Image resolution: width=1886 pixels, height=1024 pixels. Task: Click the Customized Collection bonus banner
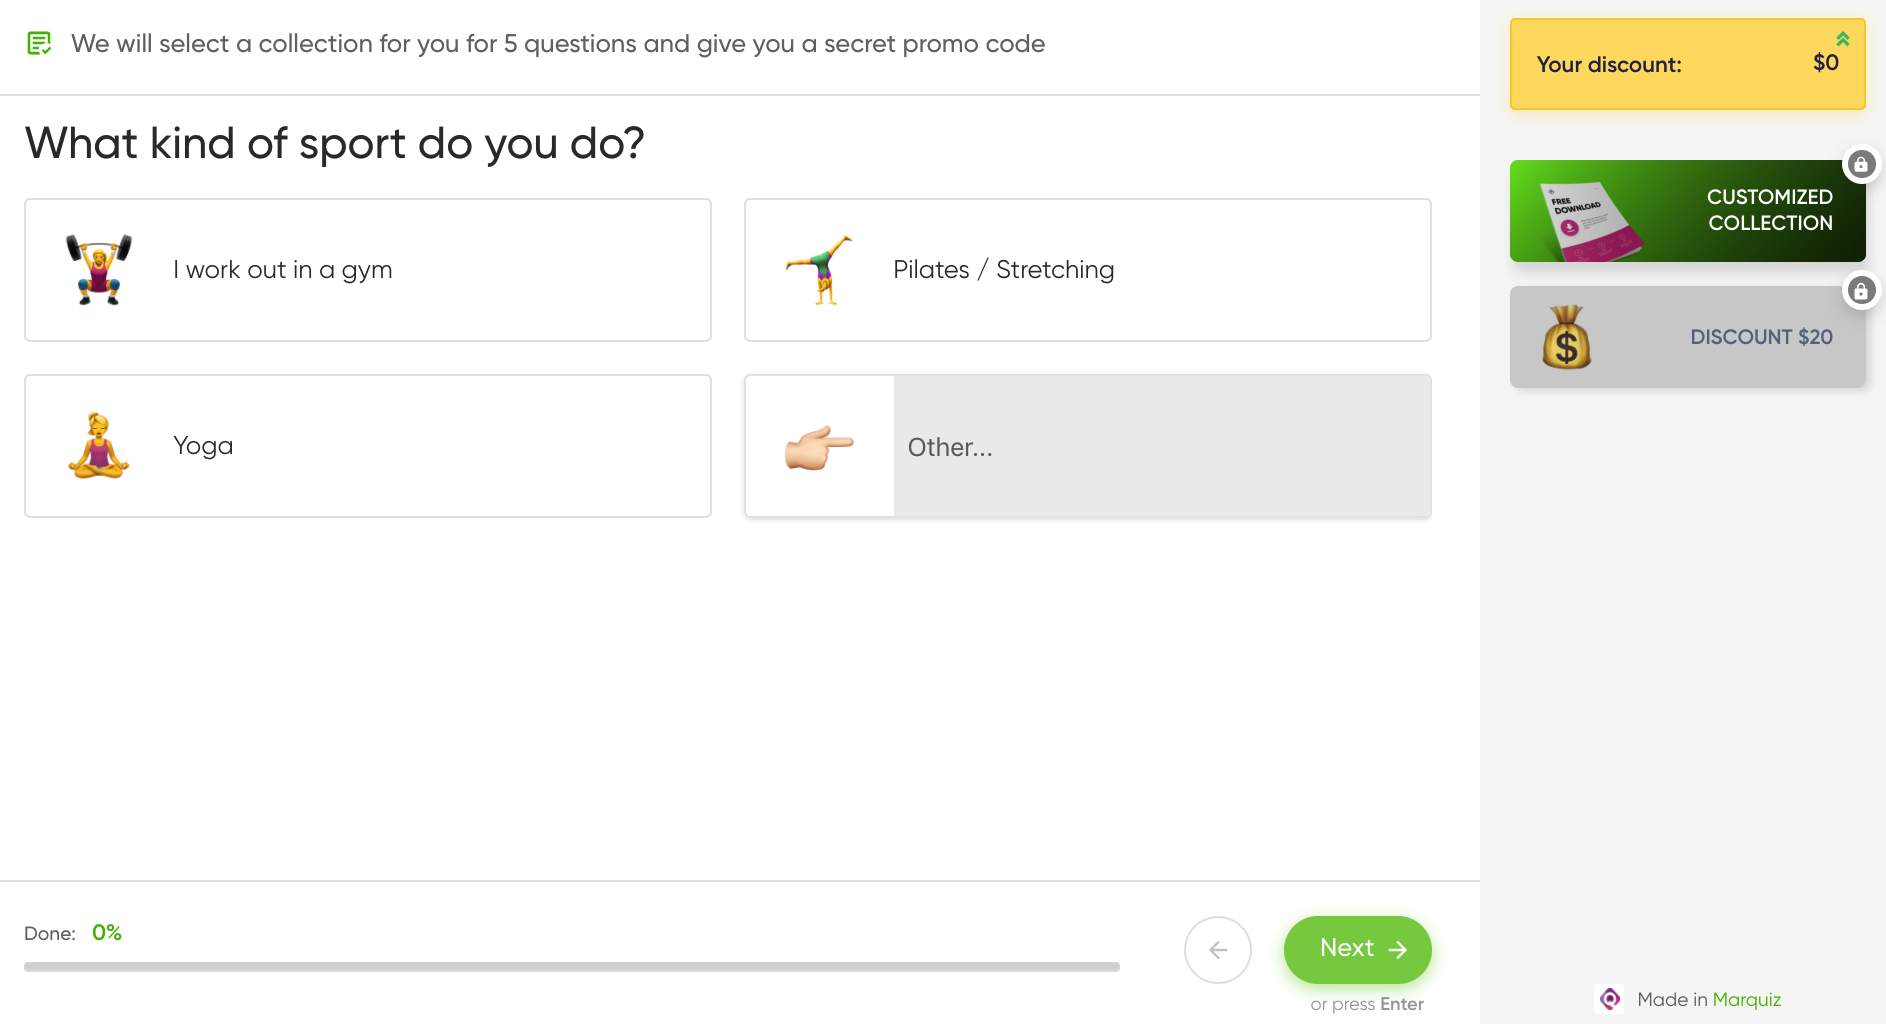click(1688, 211)
